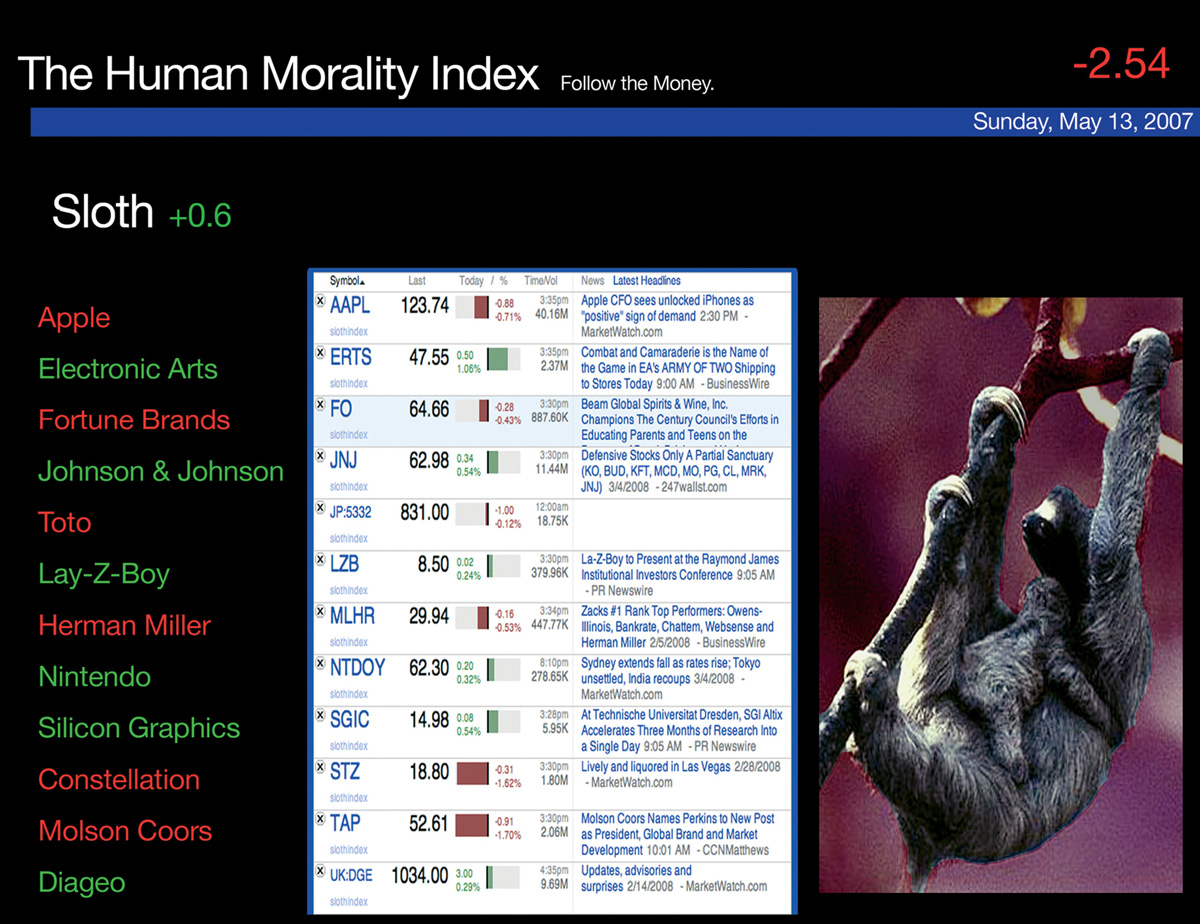Open the MLHR ticker symbol
This screenshot has width=1200, height=924.
tap(353, 617)
